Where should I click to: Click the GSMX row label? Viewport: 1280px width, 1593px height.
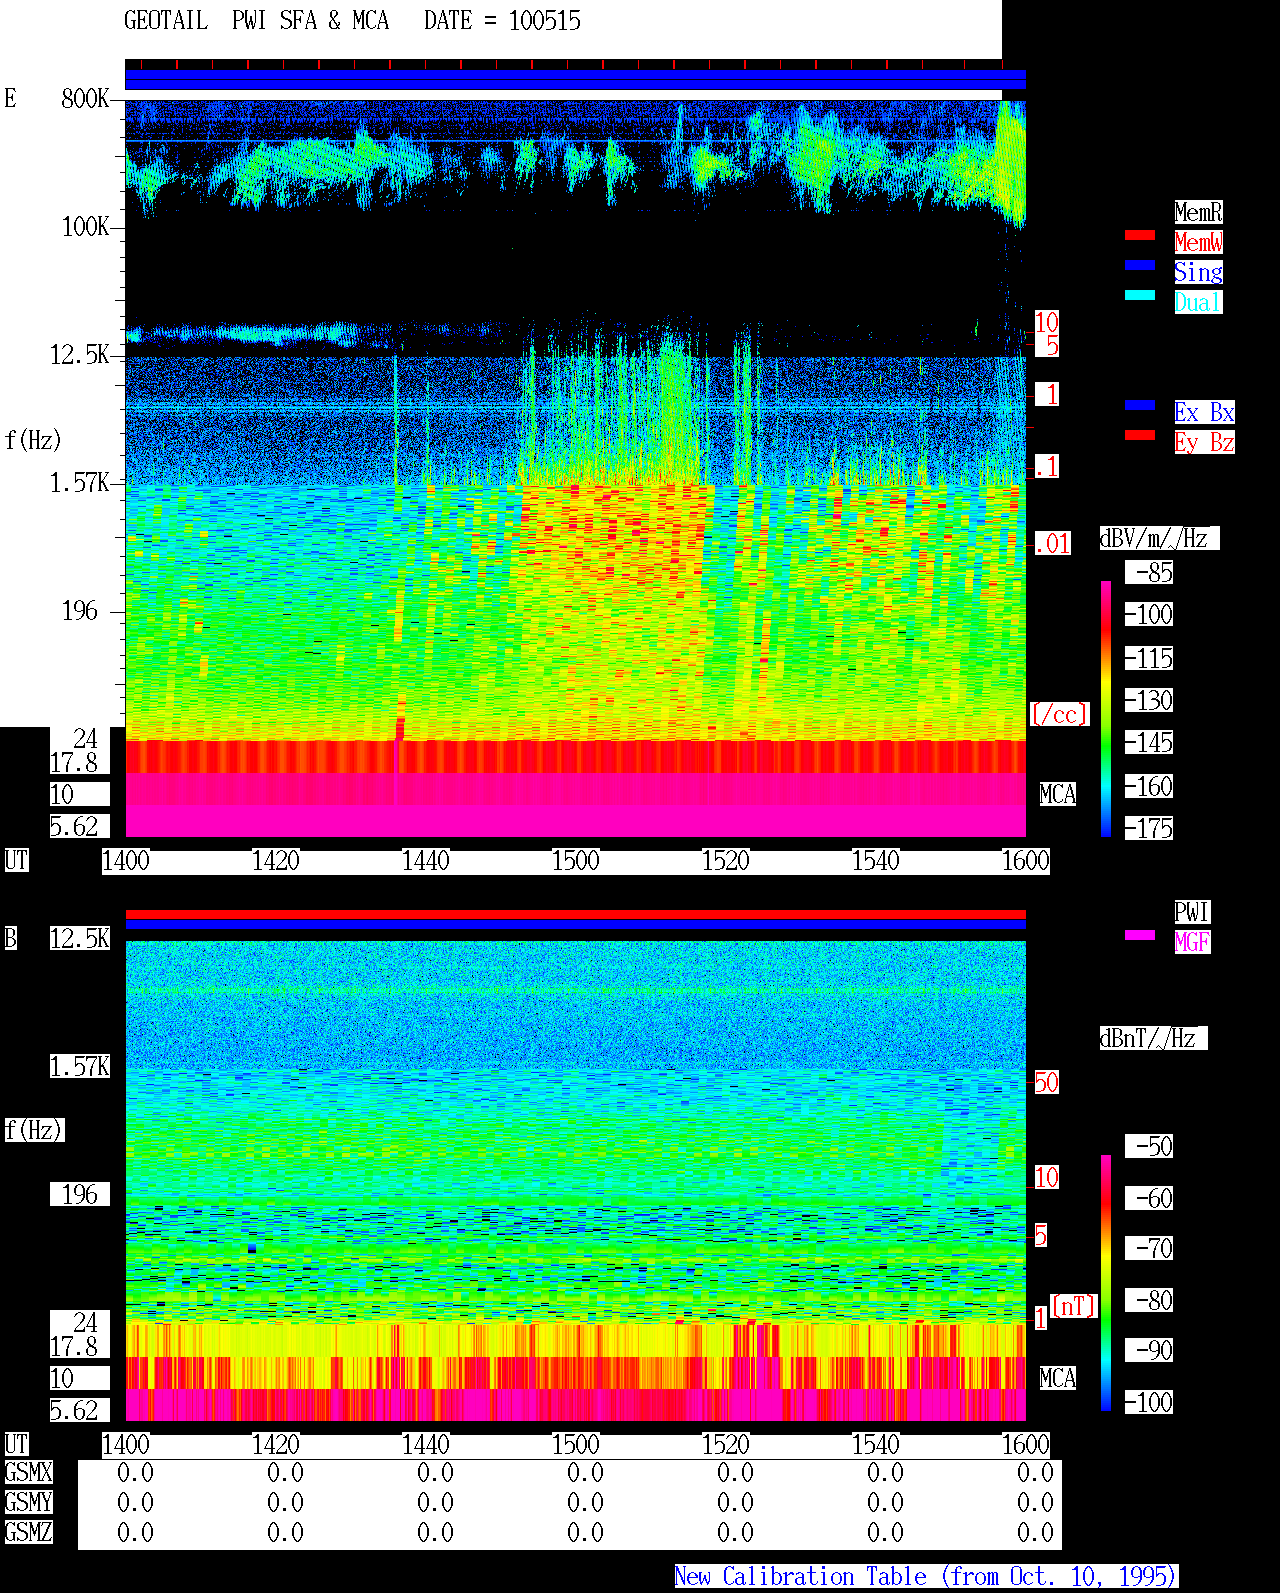tap(28, 1472)
